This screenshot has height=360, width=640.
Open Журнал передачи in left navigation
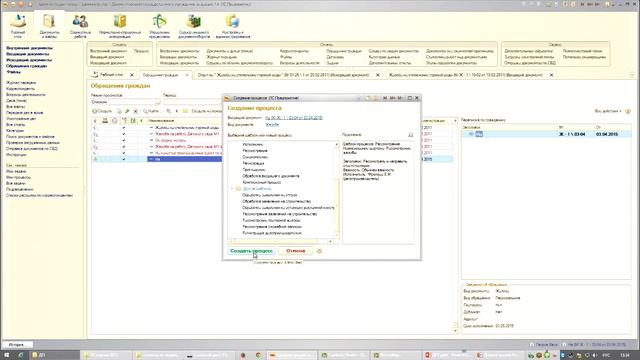(x=21, y=83)
